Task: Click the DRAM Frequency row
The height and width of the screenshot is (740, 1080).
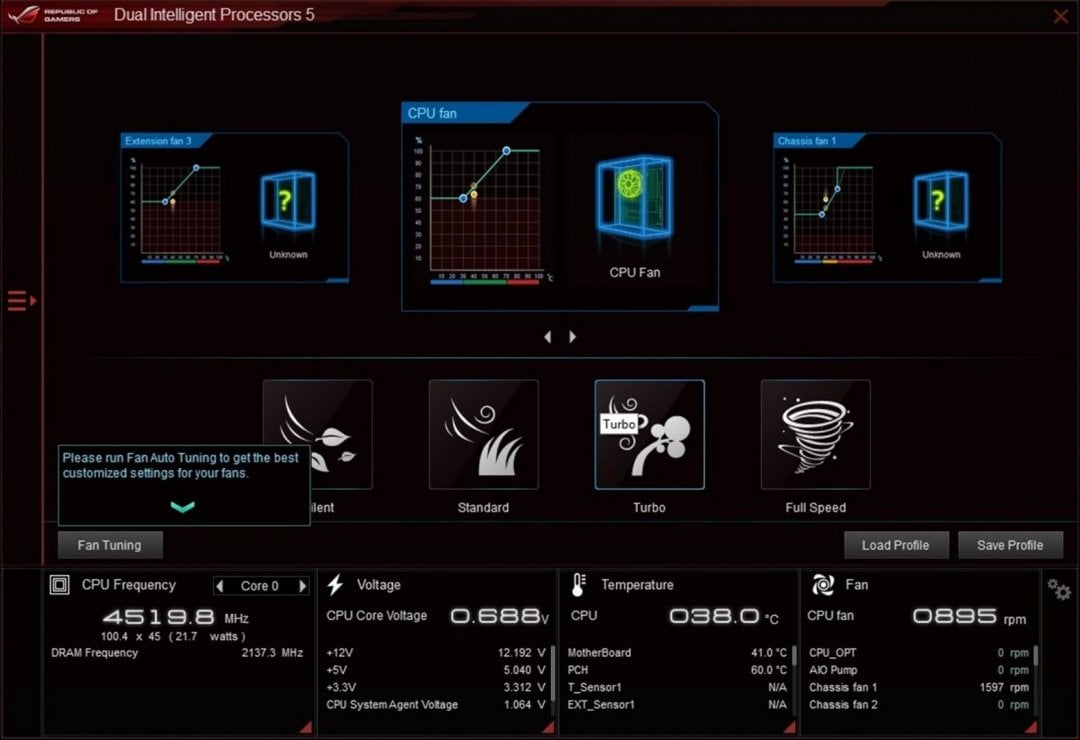Action: tap(177, 652)
